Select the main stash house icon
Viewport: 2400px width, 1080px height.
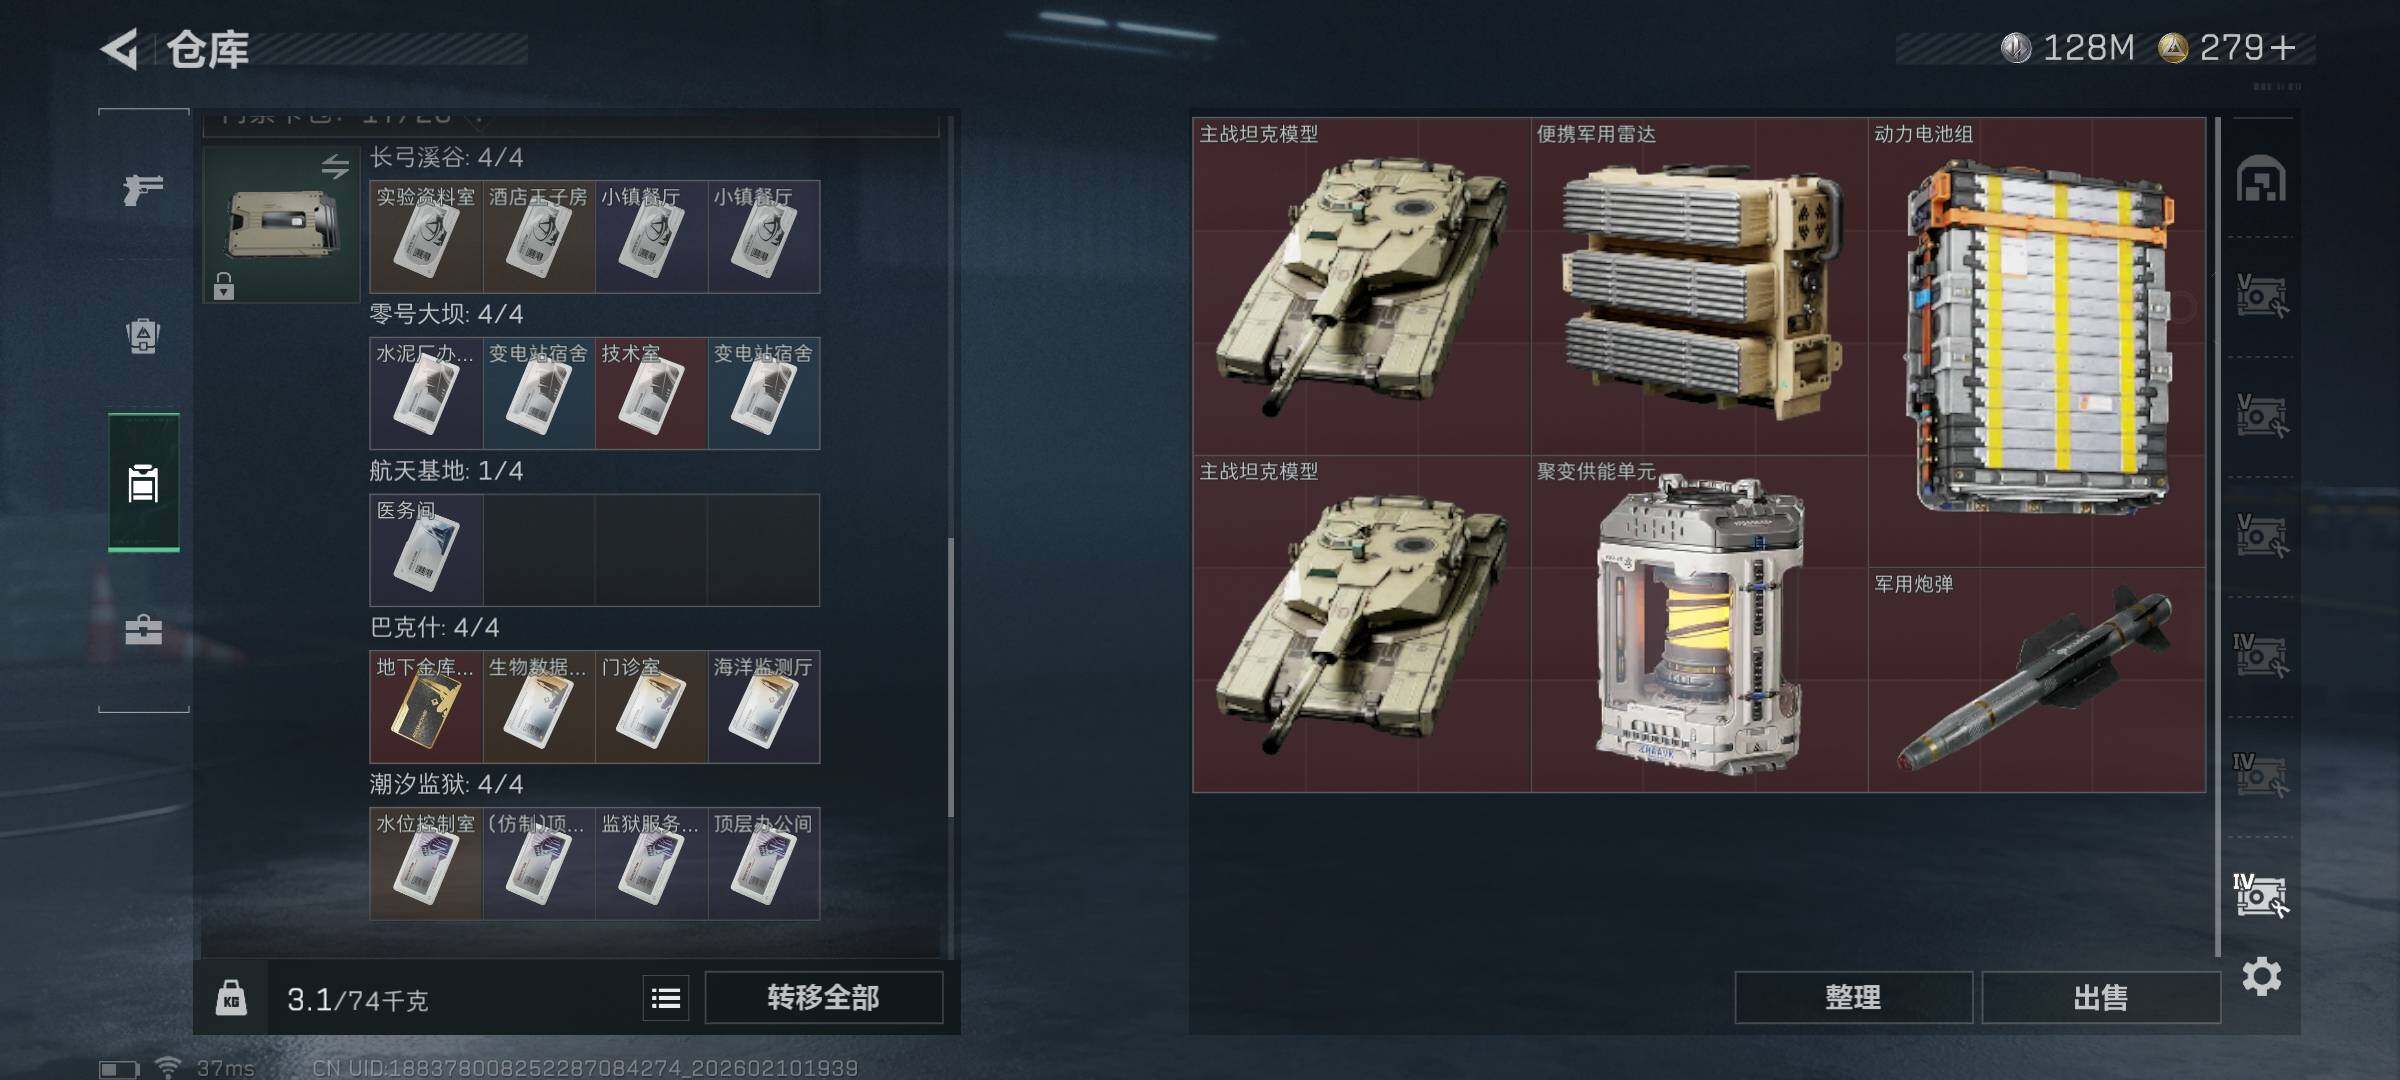[x=2261, y=179]
